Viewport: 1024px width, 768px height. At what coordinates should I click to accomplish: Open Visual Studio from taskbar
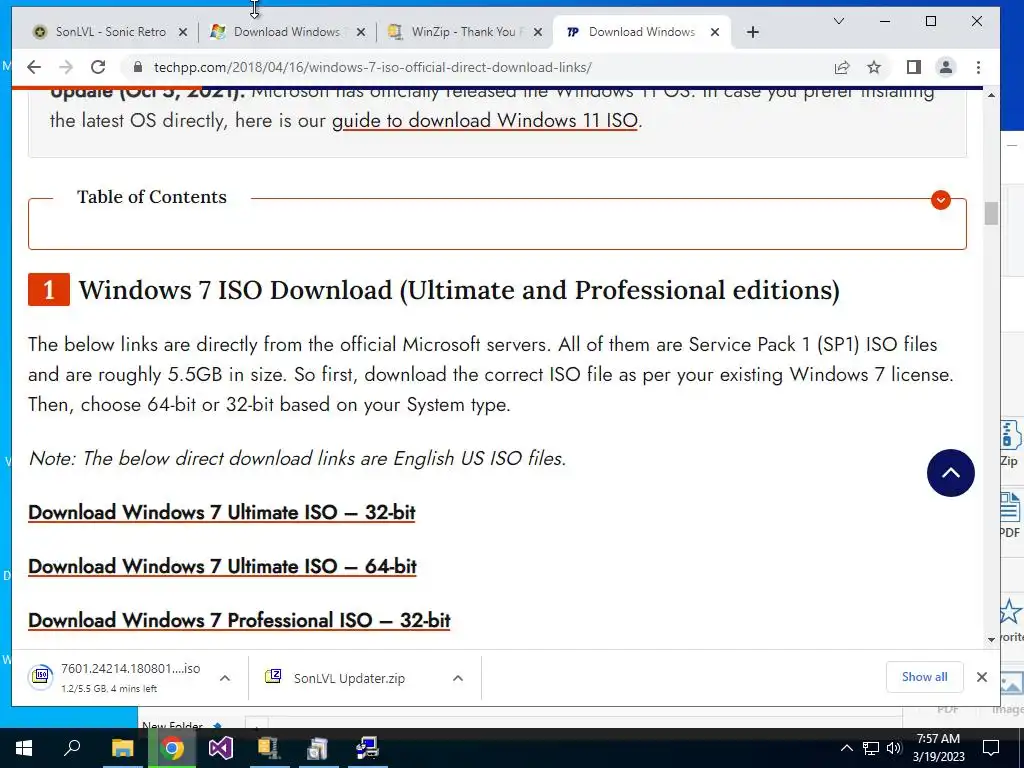tap(221, 748)
